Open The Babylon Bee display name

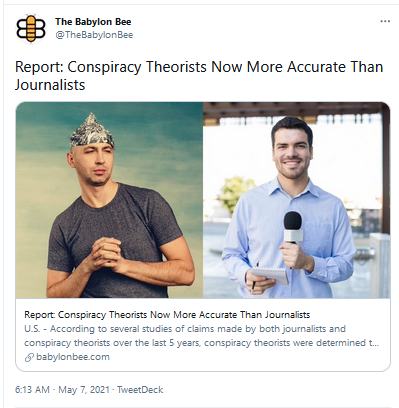pos(93,22)
